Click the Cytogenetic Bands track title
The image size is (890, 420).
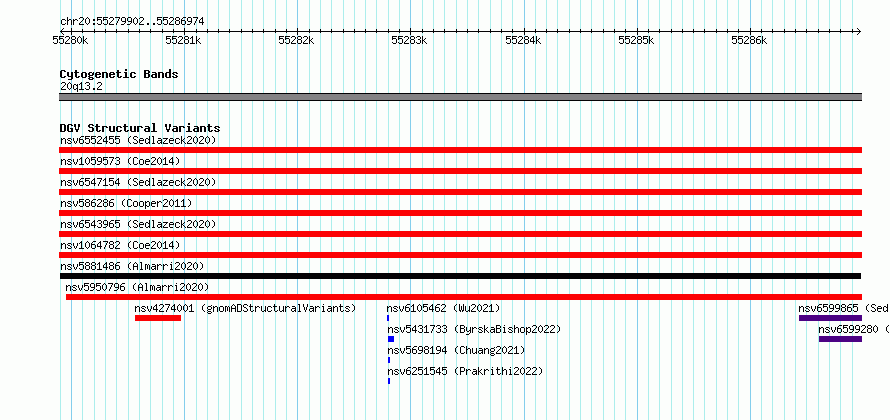119,74
